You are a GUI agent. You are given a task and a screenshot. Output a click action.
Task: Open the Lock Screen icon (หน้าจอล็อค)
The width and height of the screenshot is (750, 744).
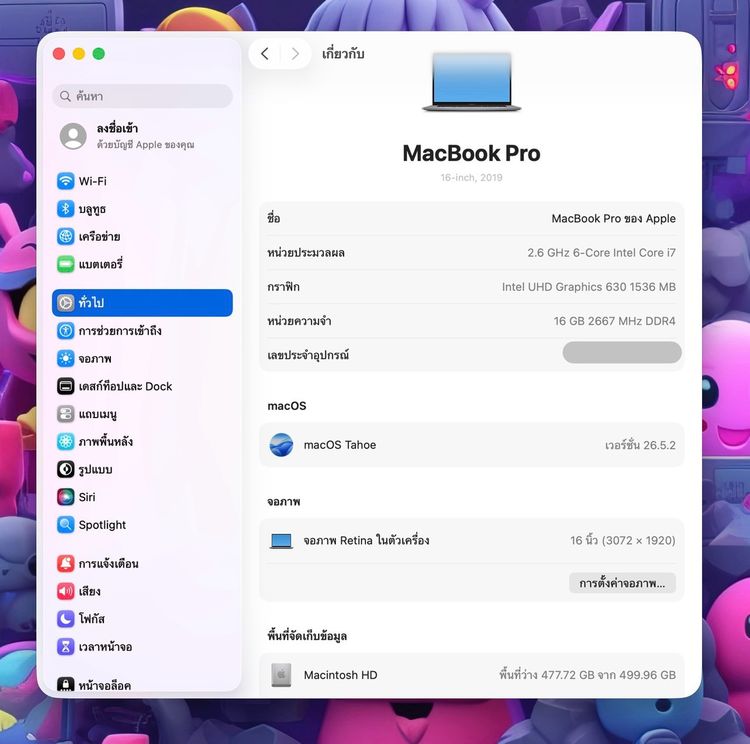pyautogui.click(x=66, y=684)
